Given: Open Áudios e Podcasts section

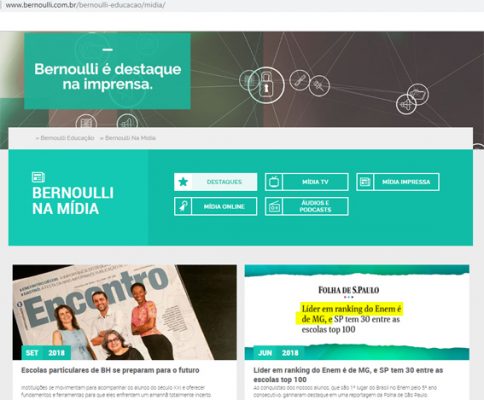Looking at the screenshot, I should coord(307,206).
